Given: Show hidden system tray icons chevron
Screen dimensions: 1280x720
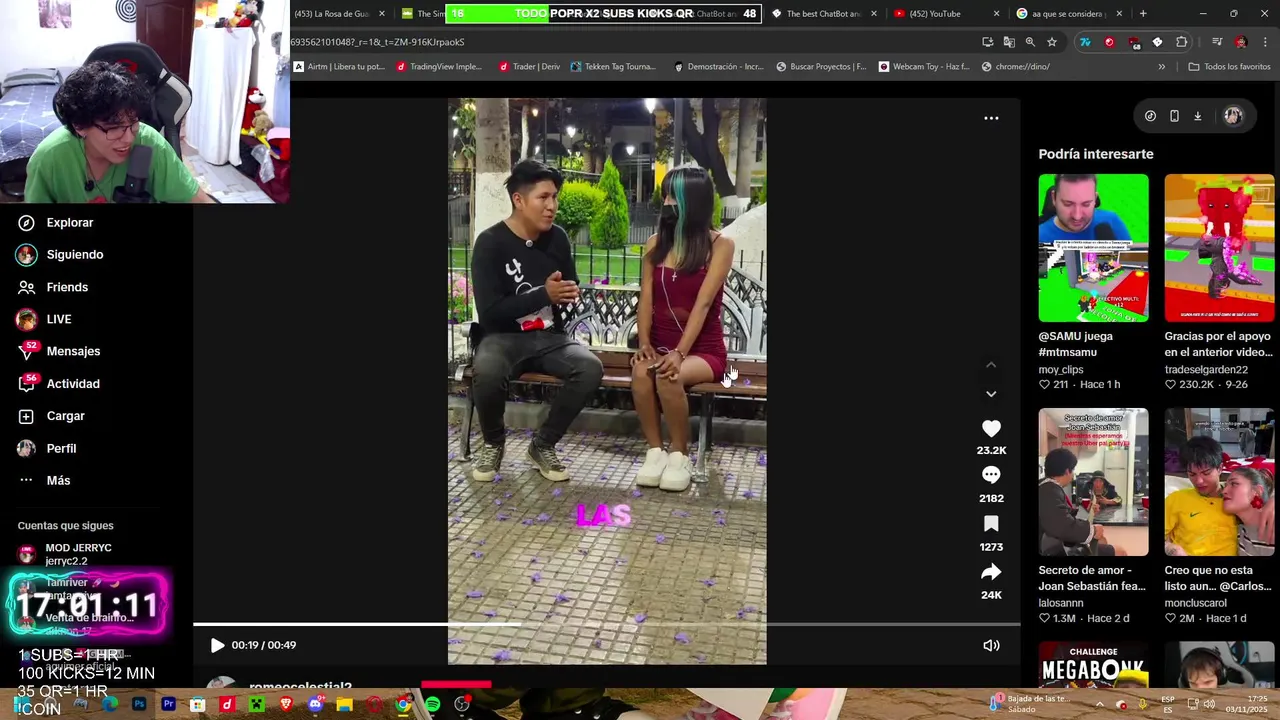Looking at the screenshot, I should coord(1099,705).
